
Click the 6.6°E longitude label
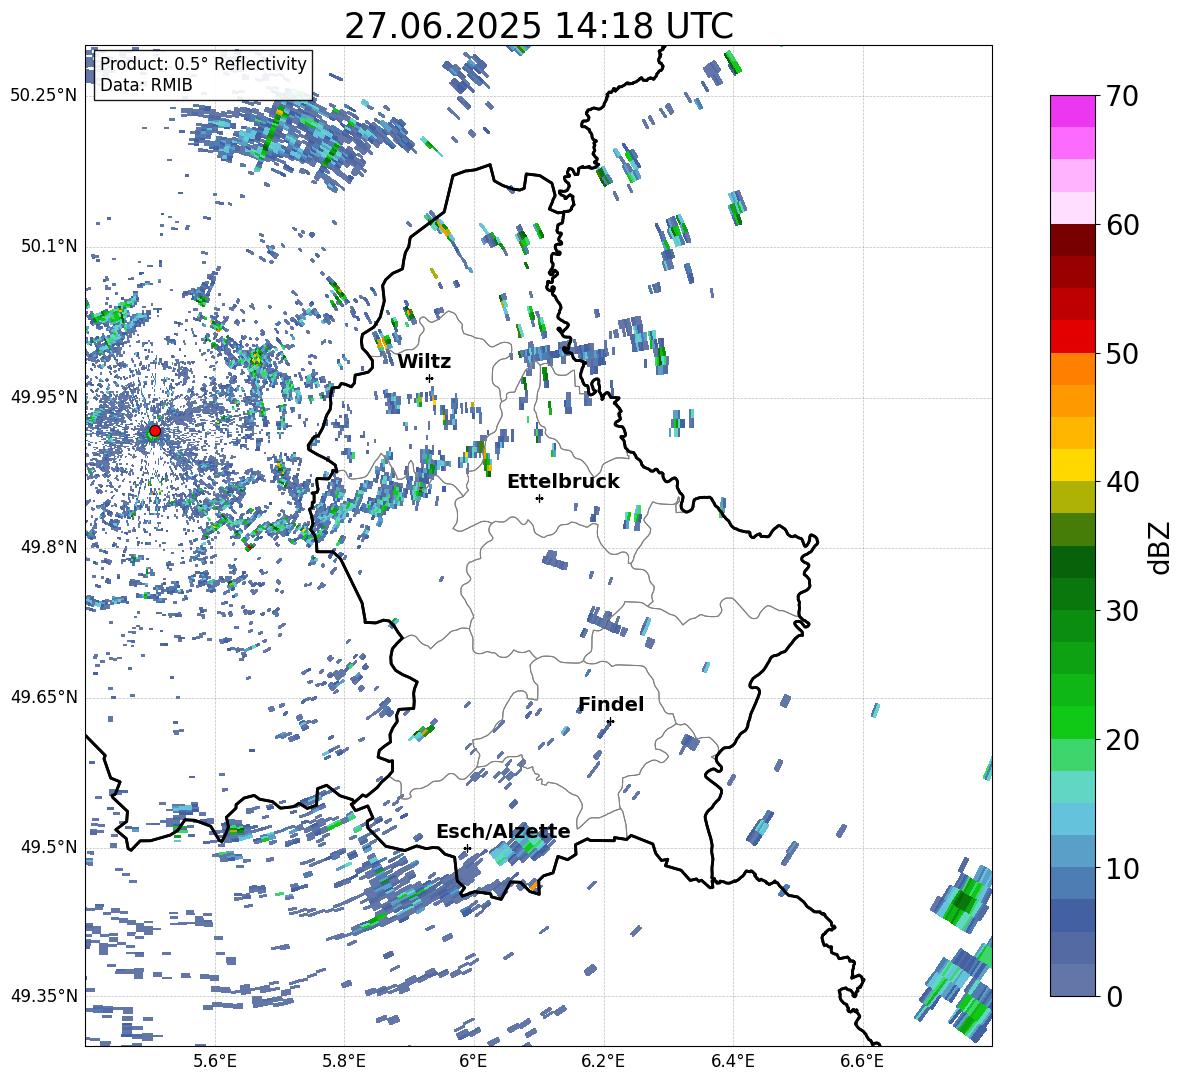tap(862, 1061)
